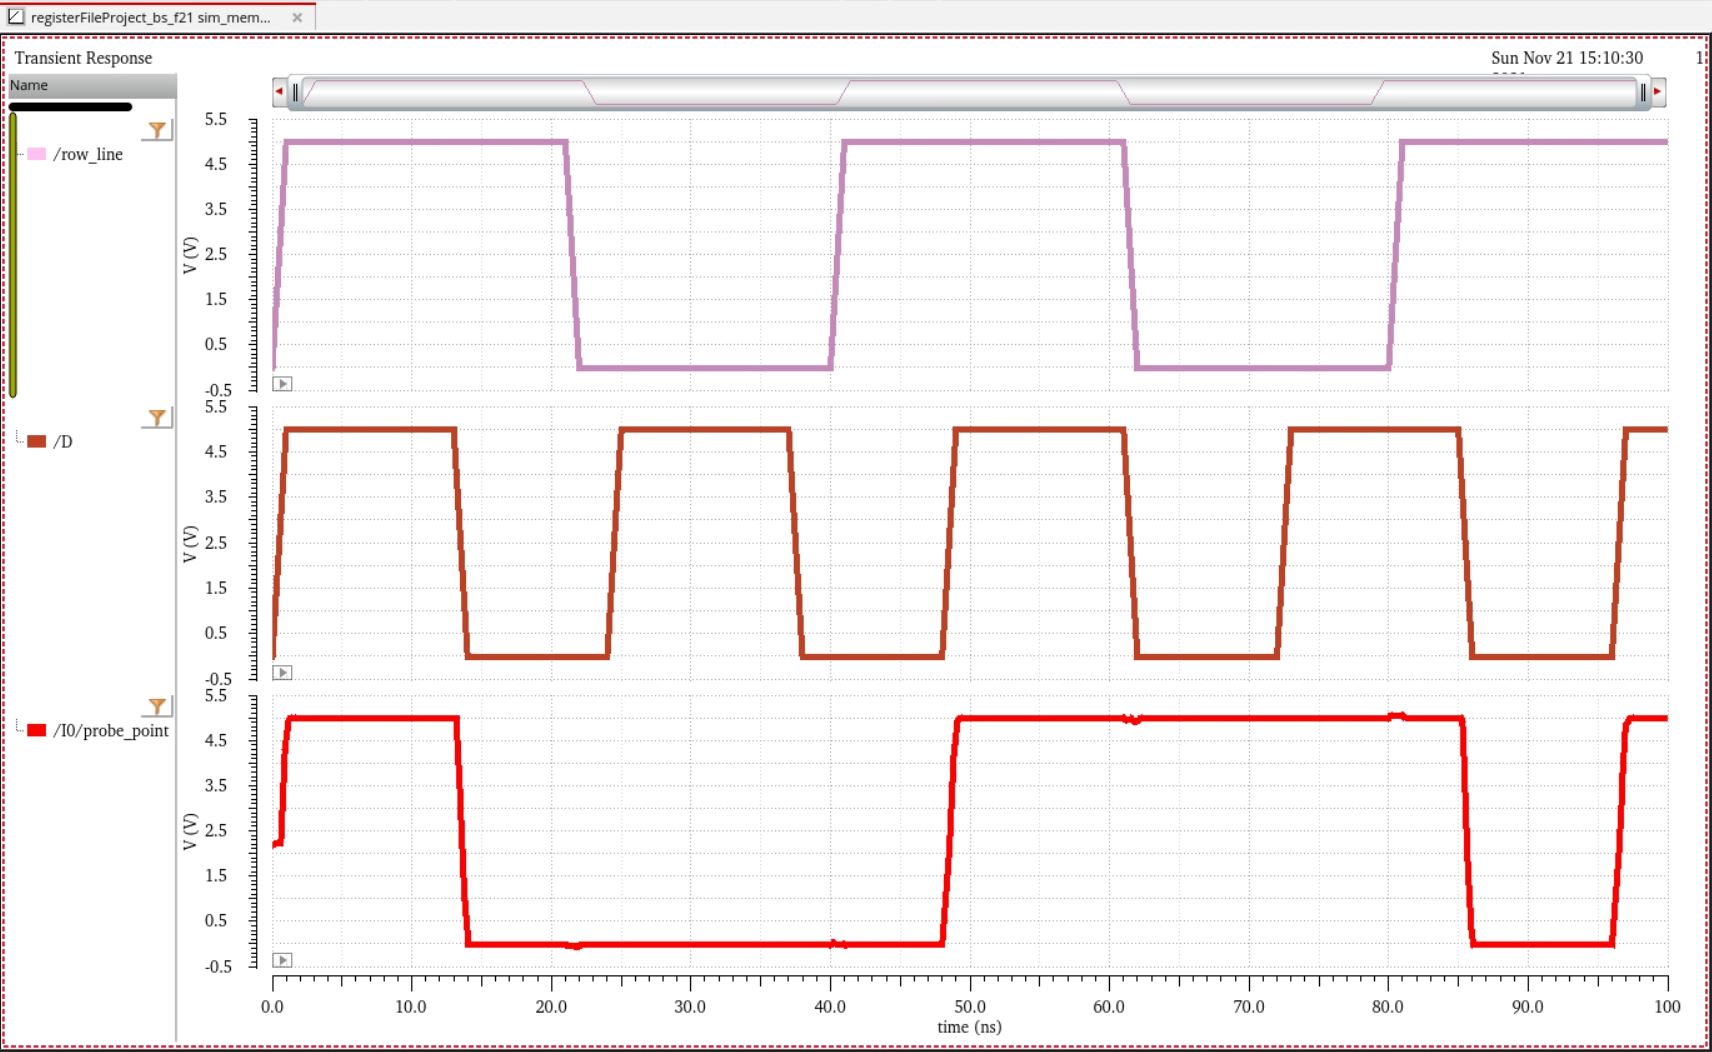
Task: Click the filter icon beside /I0/probe_point
Action: point(157,707)
